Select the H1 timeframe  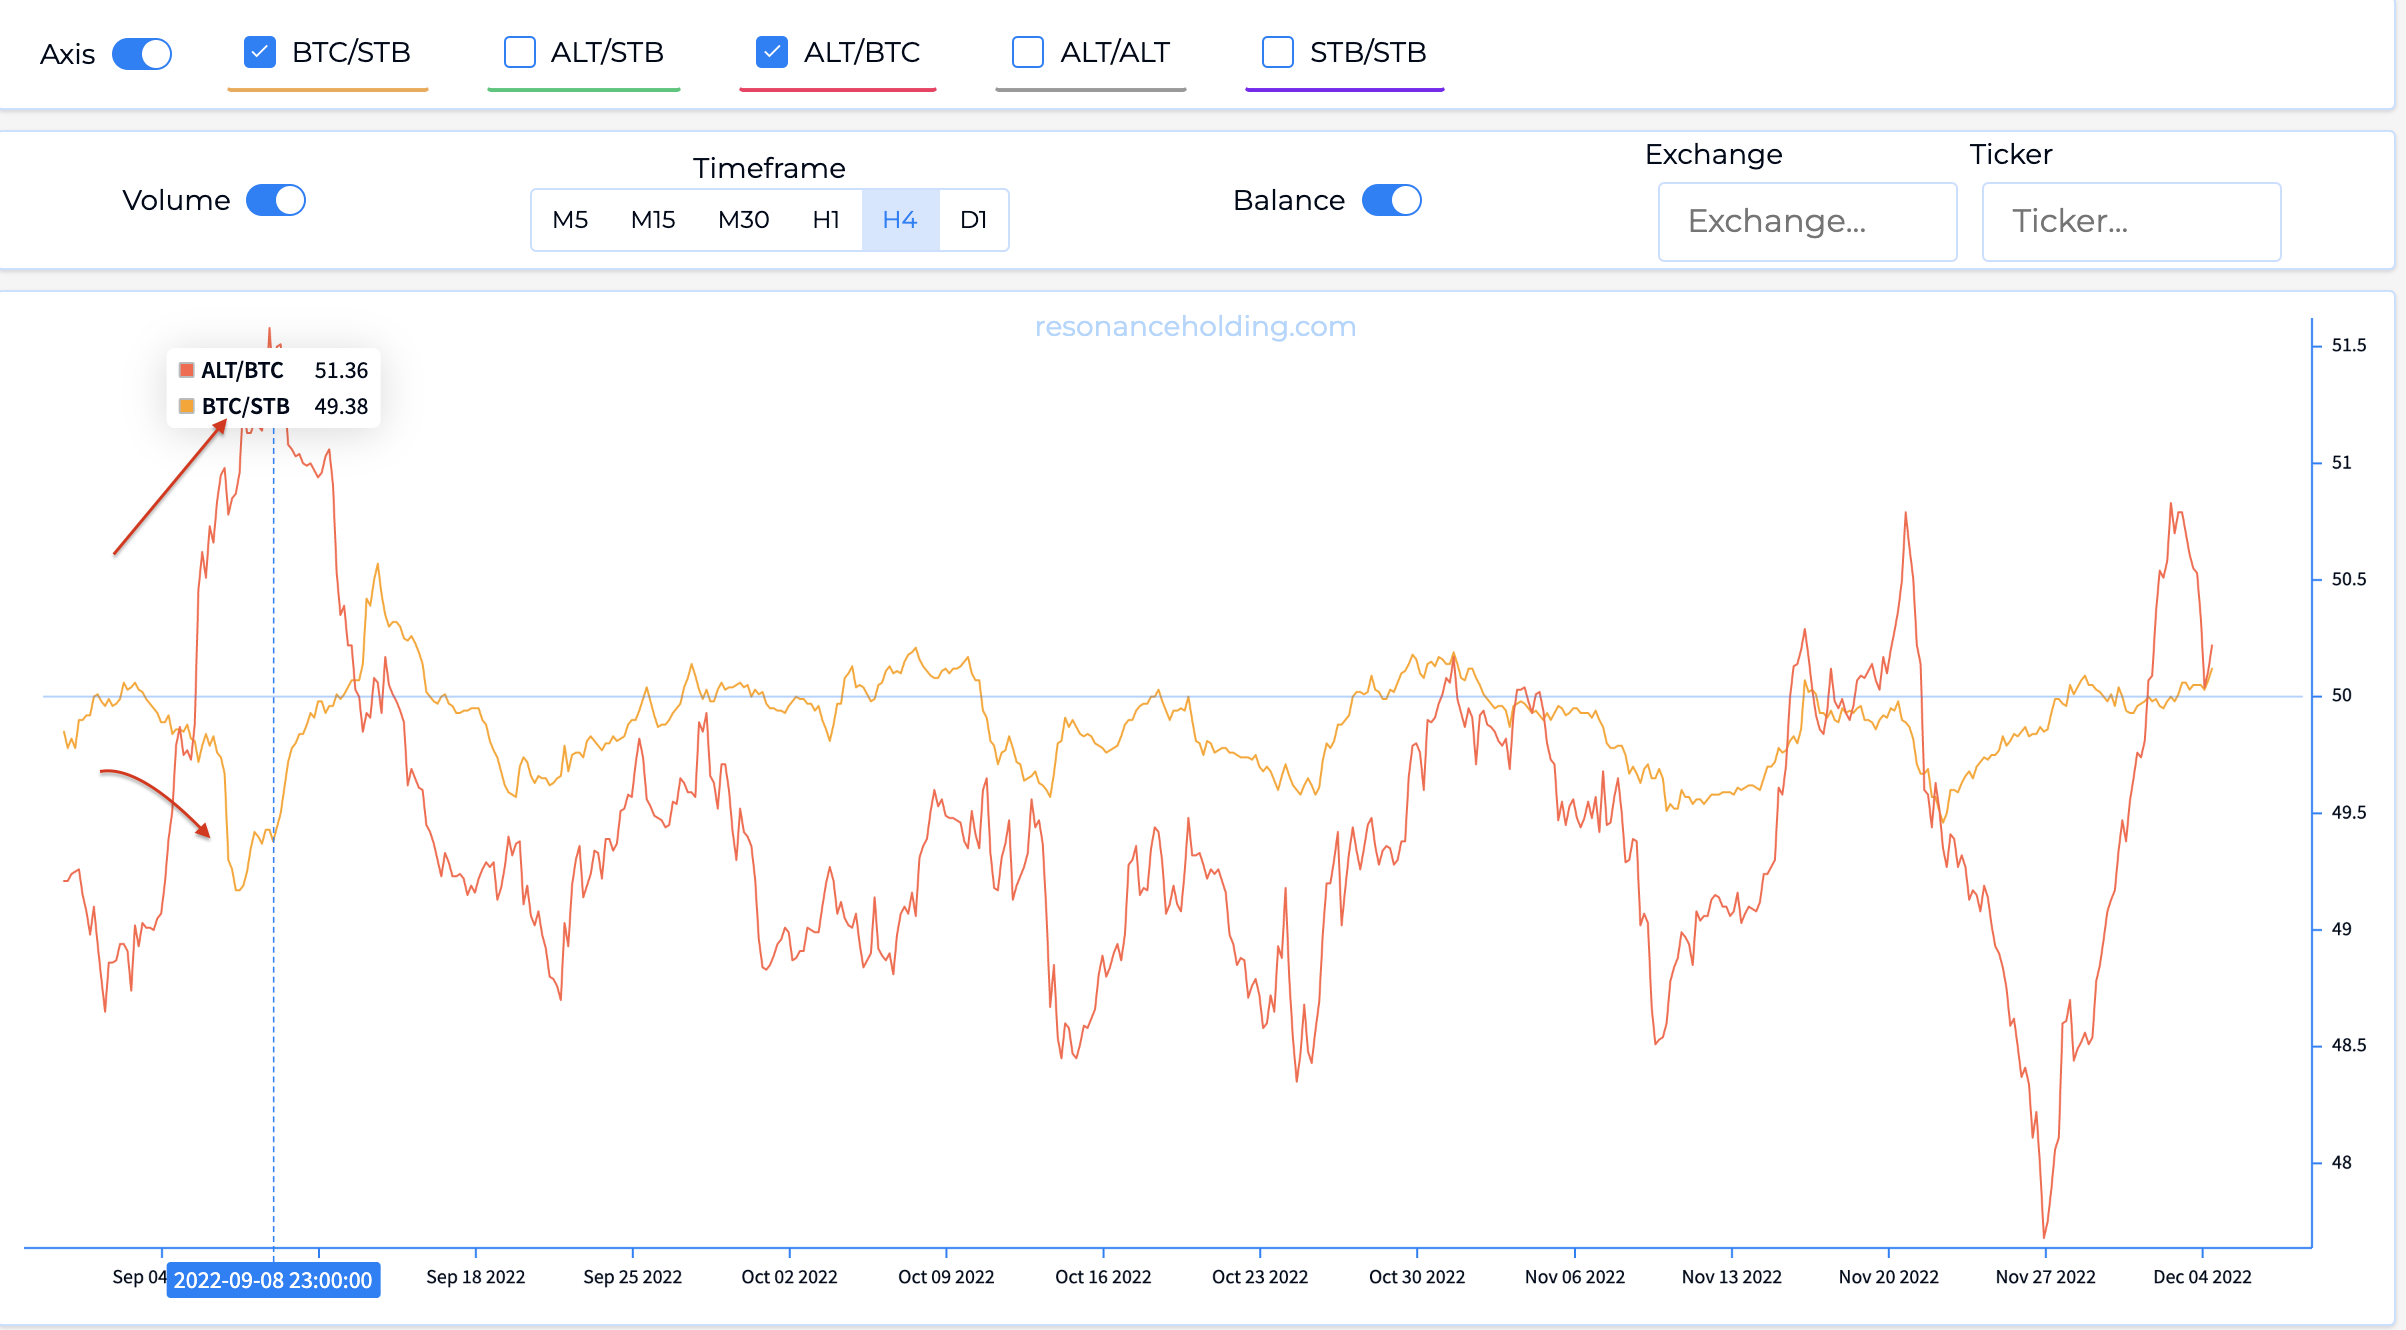pos(826,220)
